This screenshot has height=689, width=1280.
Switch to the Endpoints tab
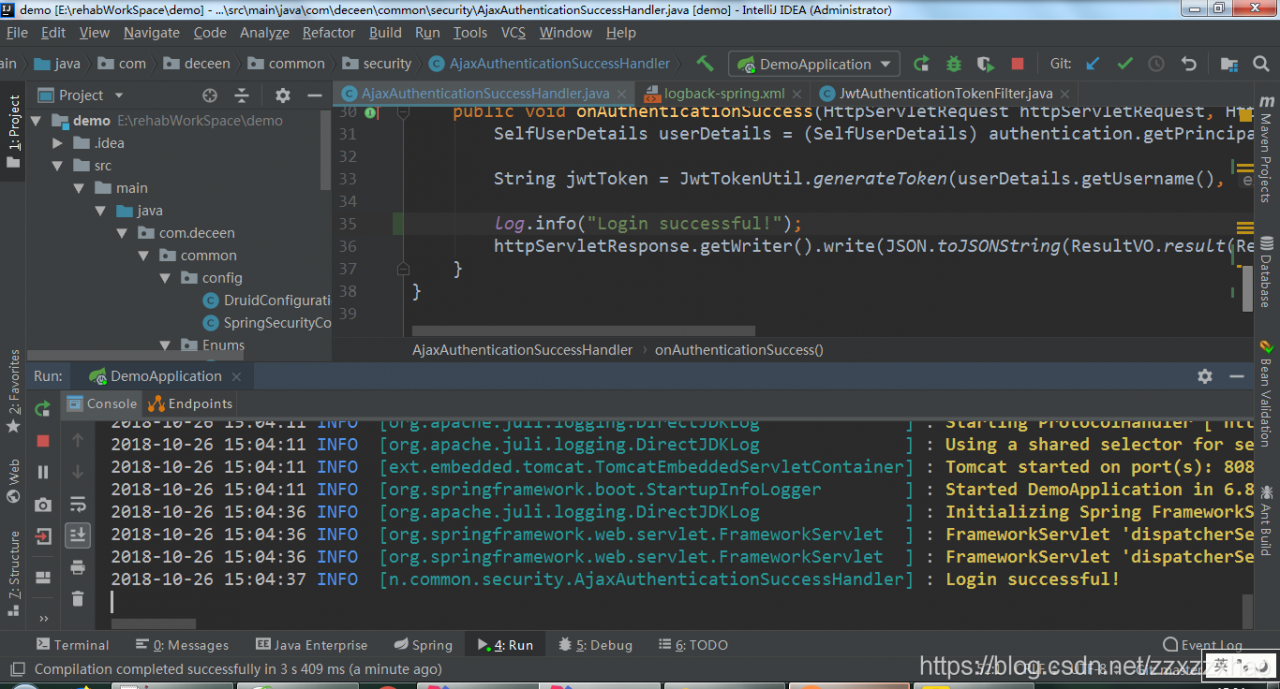tap(190, 404)
